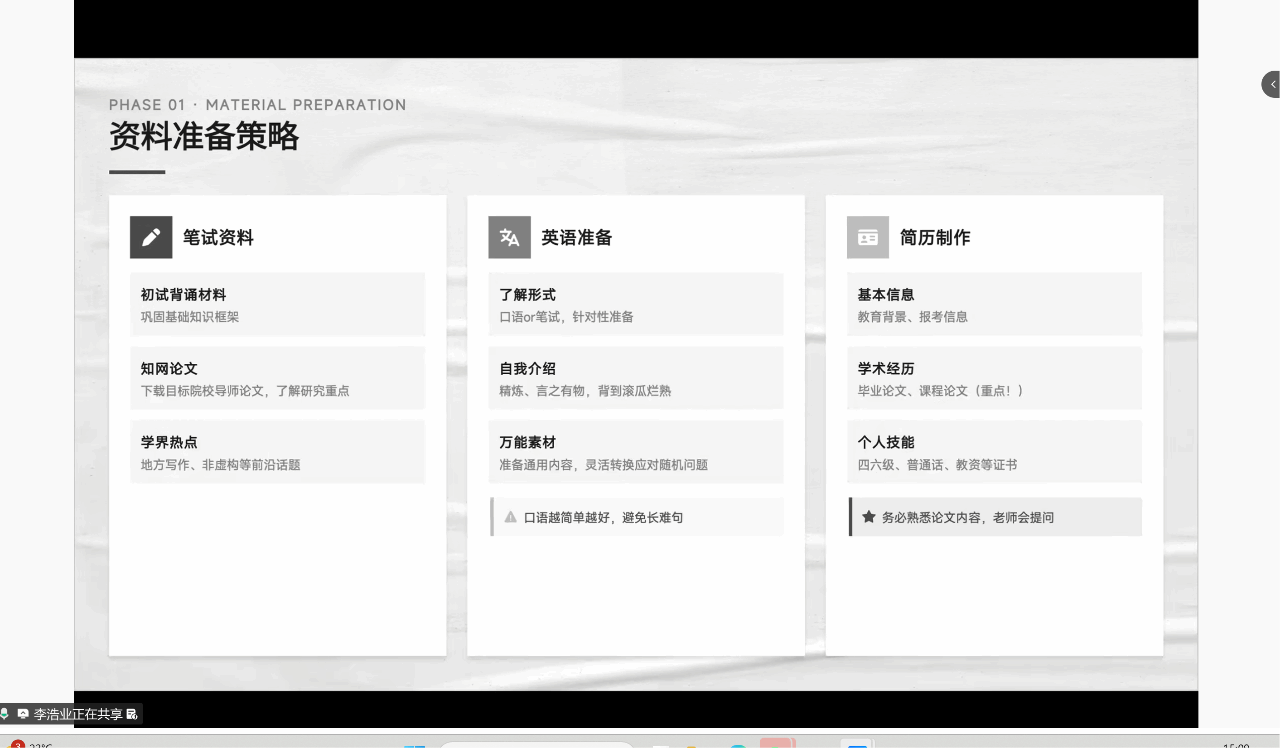This screenshot has height=748, width=1280.
Task: Click the ID card icon beside 简历制作
Action: coord(867,237)
